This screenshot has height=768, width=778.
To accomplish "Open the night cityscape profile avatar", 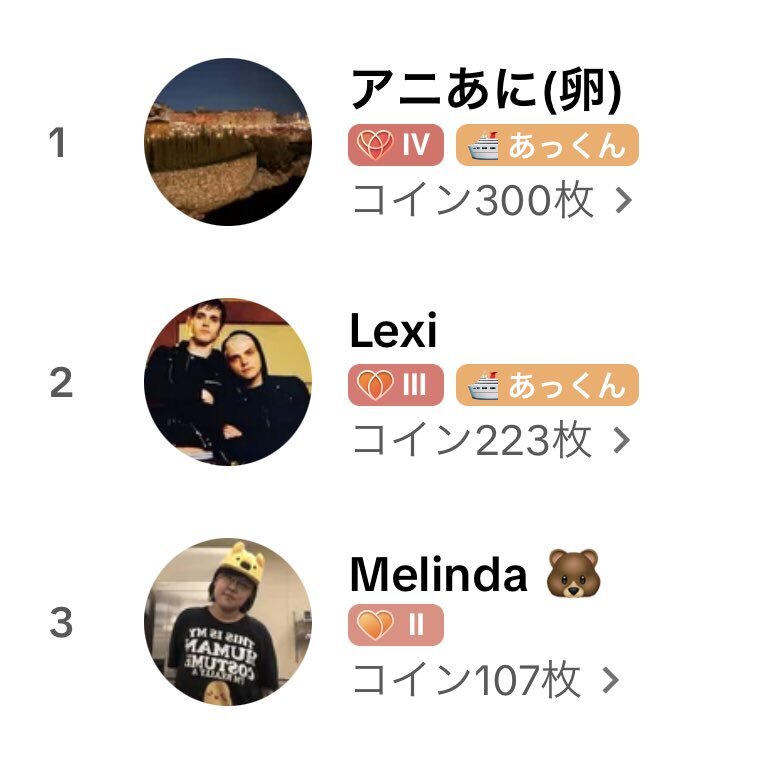I will coord(228,142).
